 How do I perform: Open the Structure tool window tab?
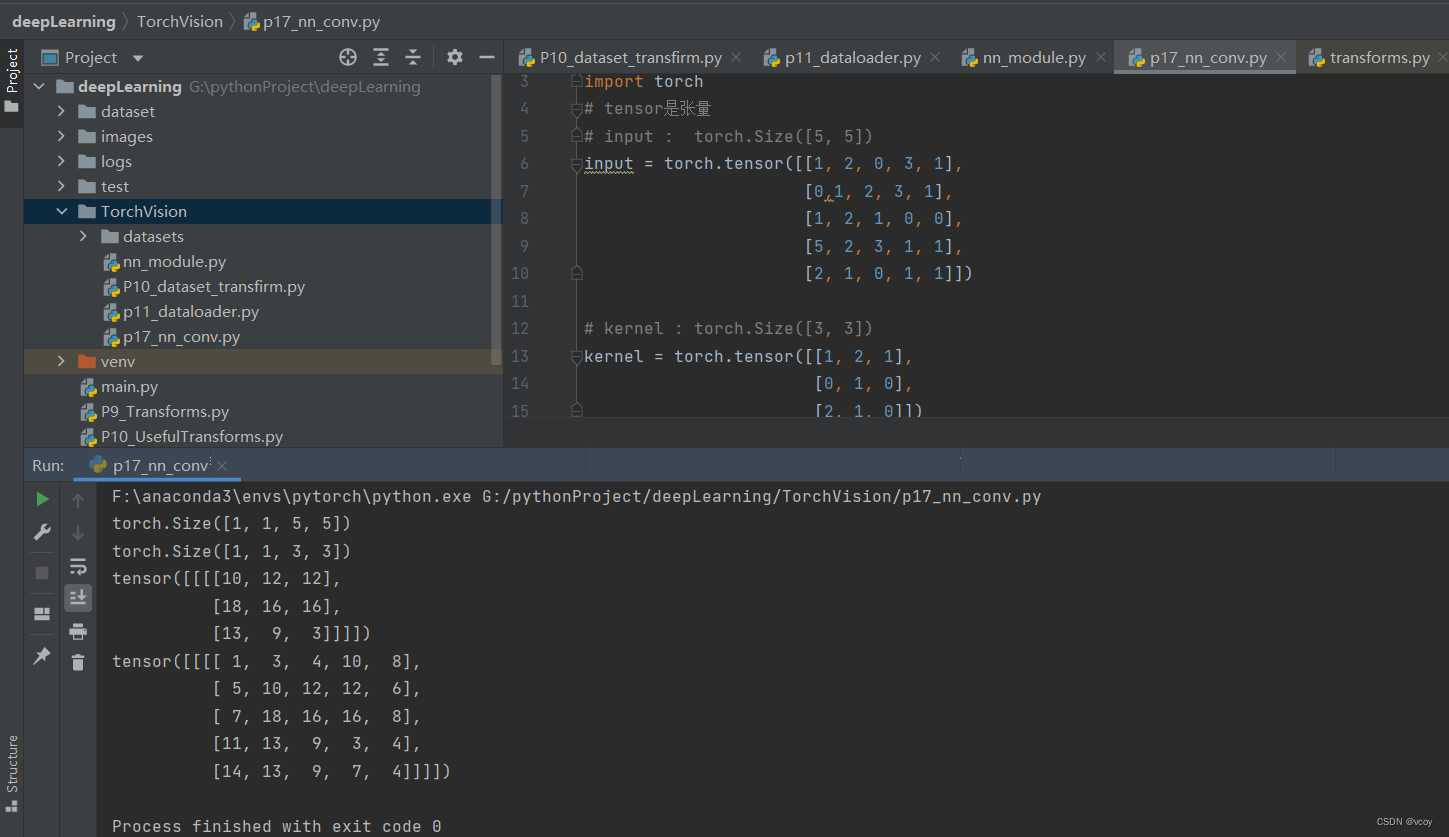[12, 772]
